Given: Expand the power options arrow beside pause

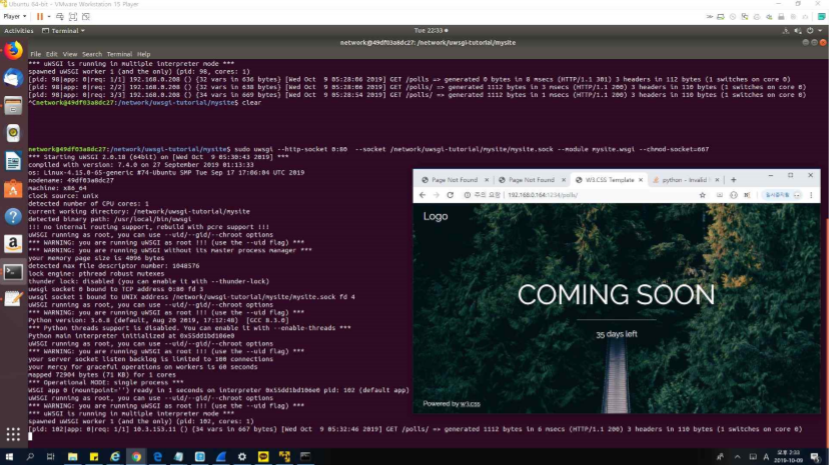Looking at the screenshot, I should (49, 16).
